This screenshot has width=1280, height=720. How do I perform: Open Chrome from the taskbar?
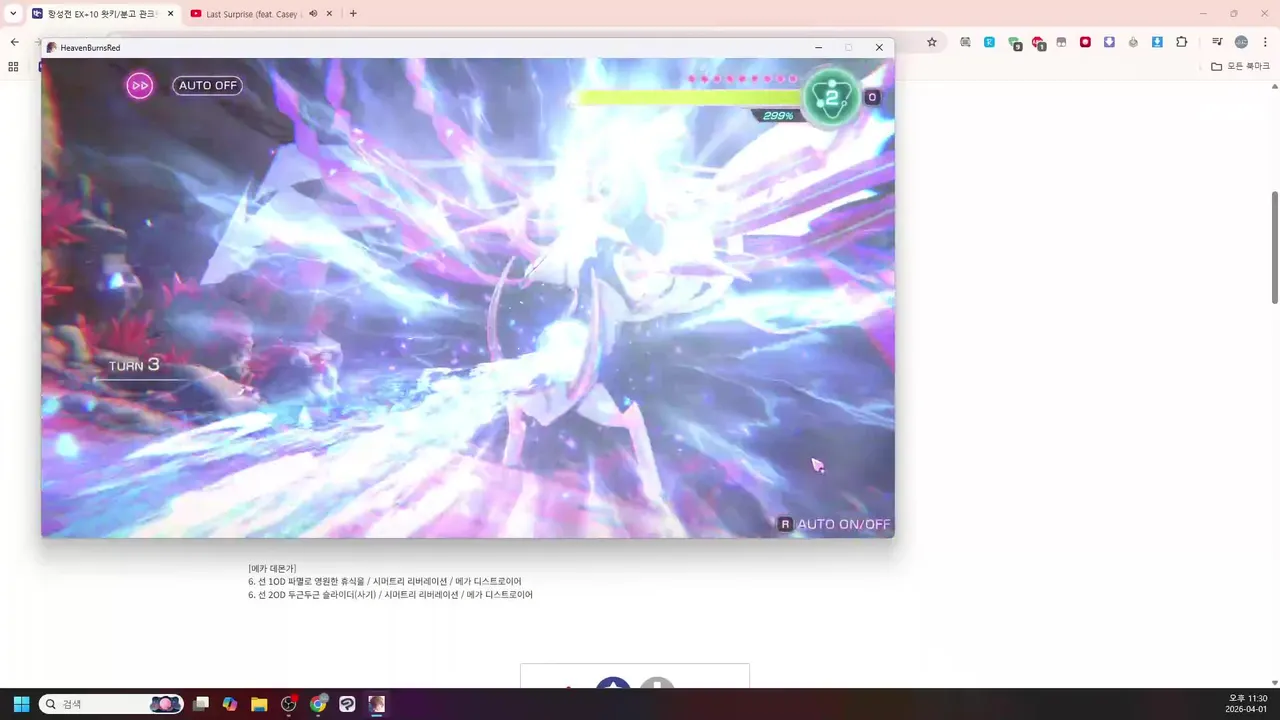[318, 704]
